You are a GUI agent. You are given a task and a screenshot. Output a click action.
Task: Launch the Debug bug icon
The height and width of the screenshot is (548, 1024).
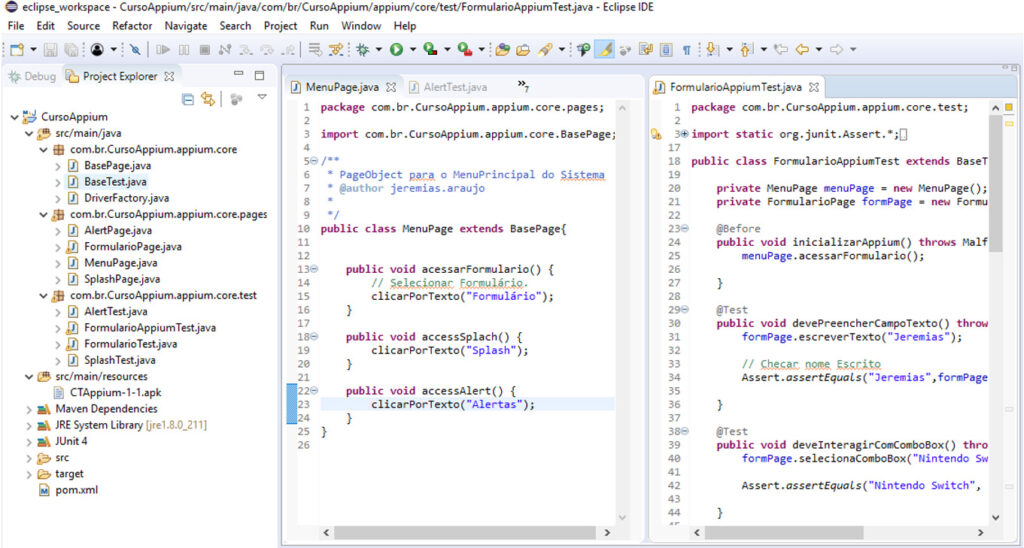point(363,50)
